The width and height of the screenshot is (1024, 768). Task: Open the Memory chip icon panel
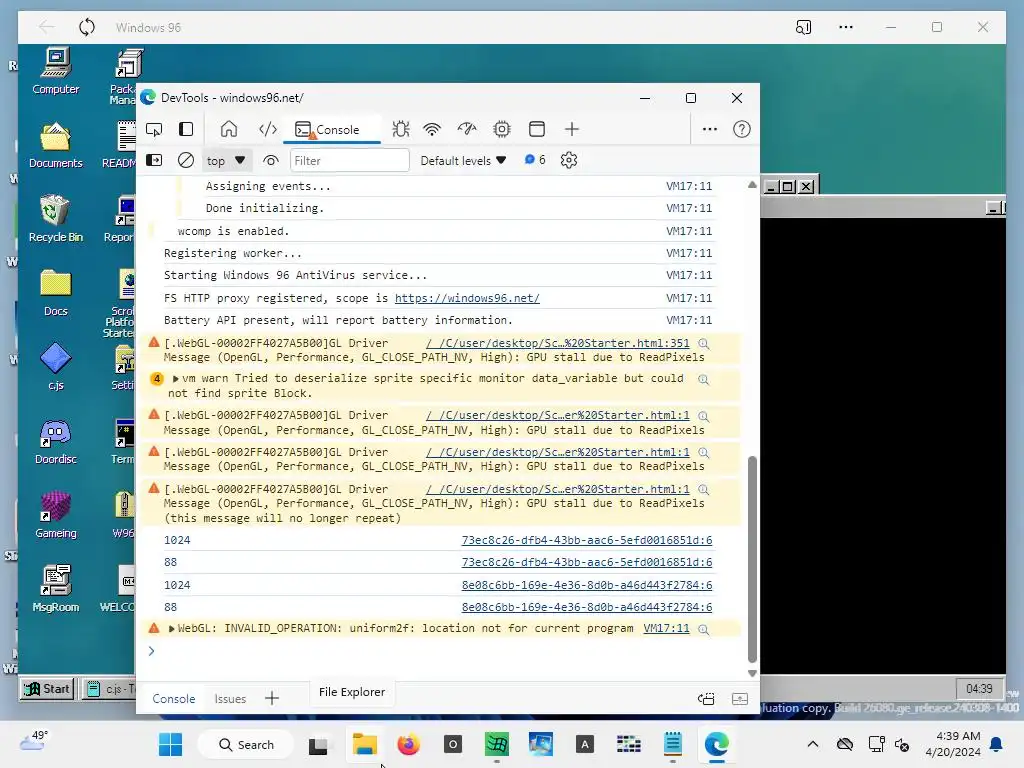tap(502, 129)
